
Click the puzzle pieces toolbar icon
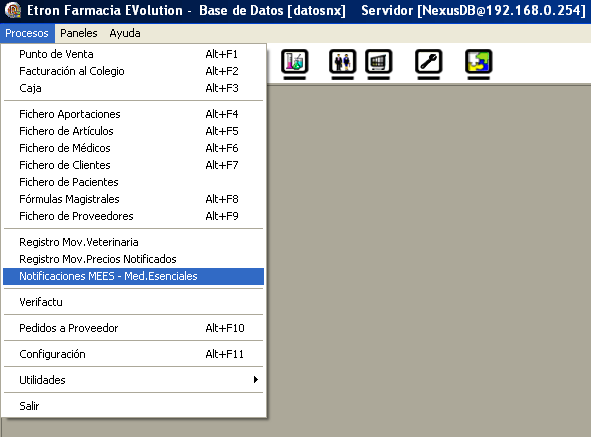478,62
